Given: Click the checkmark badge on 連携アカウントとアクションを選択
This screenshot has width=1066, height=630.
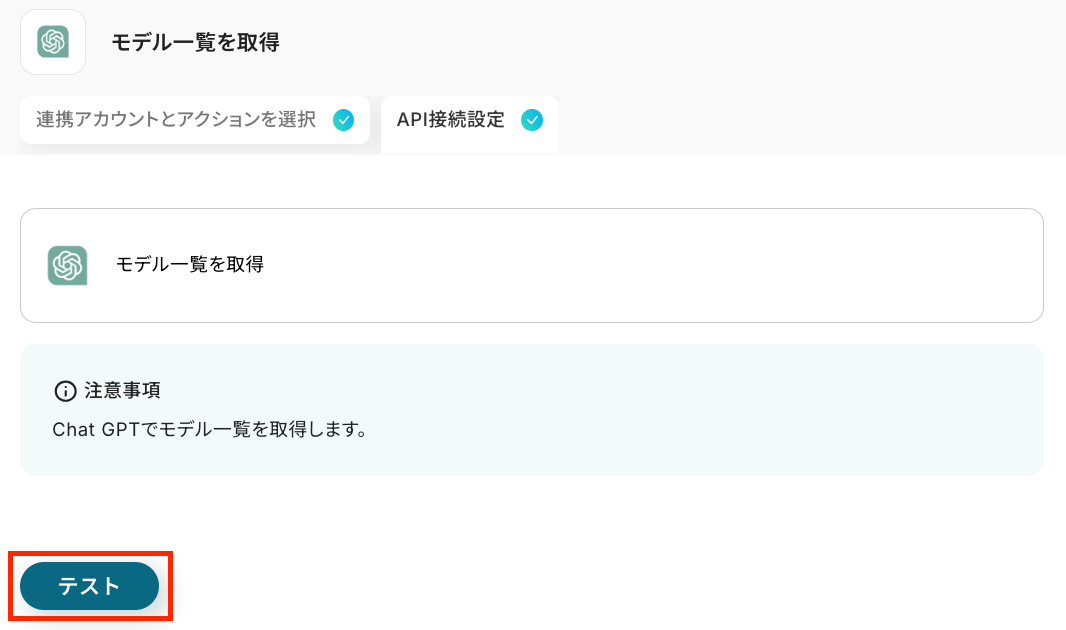Looking at the screenshot, I should click(x=343, y=120).
